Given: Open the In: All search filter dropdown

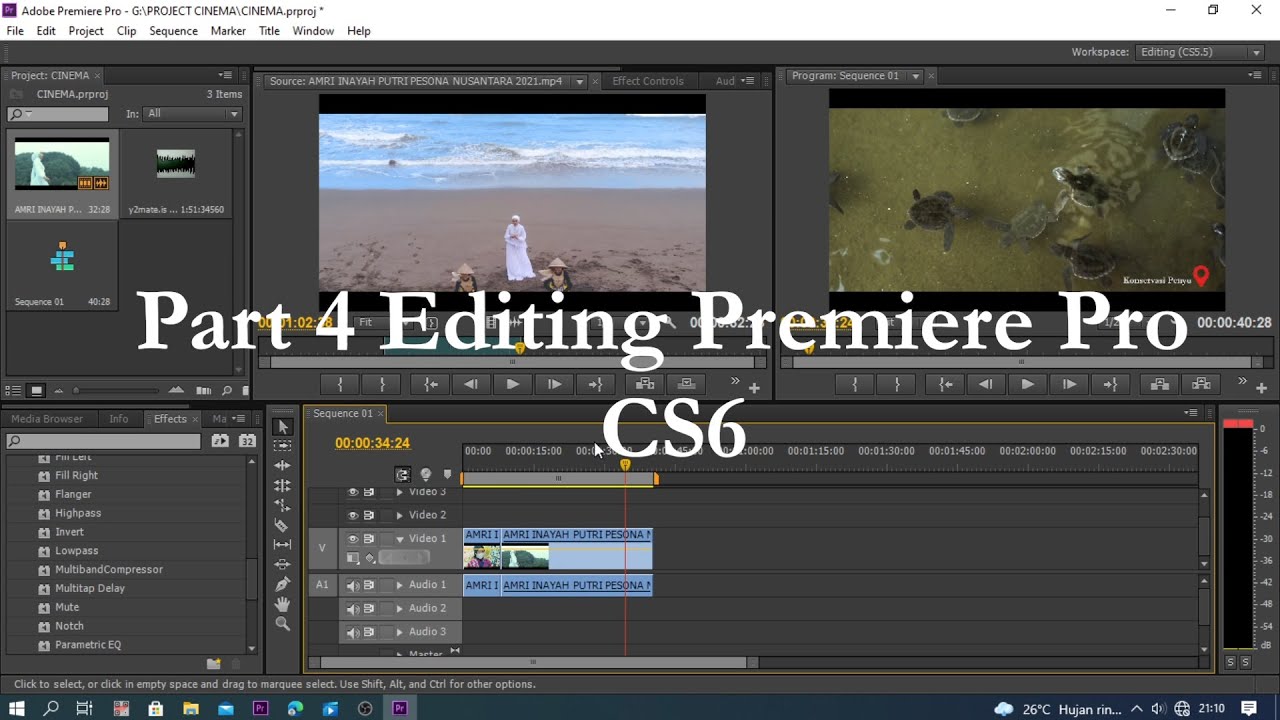Looking at the screenshot, I should (193, 114).
